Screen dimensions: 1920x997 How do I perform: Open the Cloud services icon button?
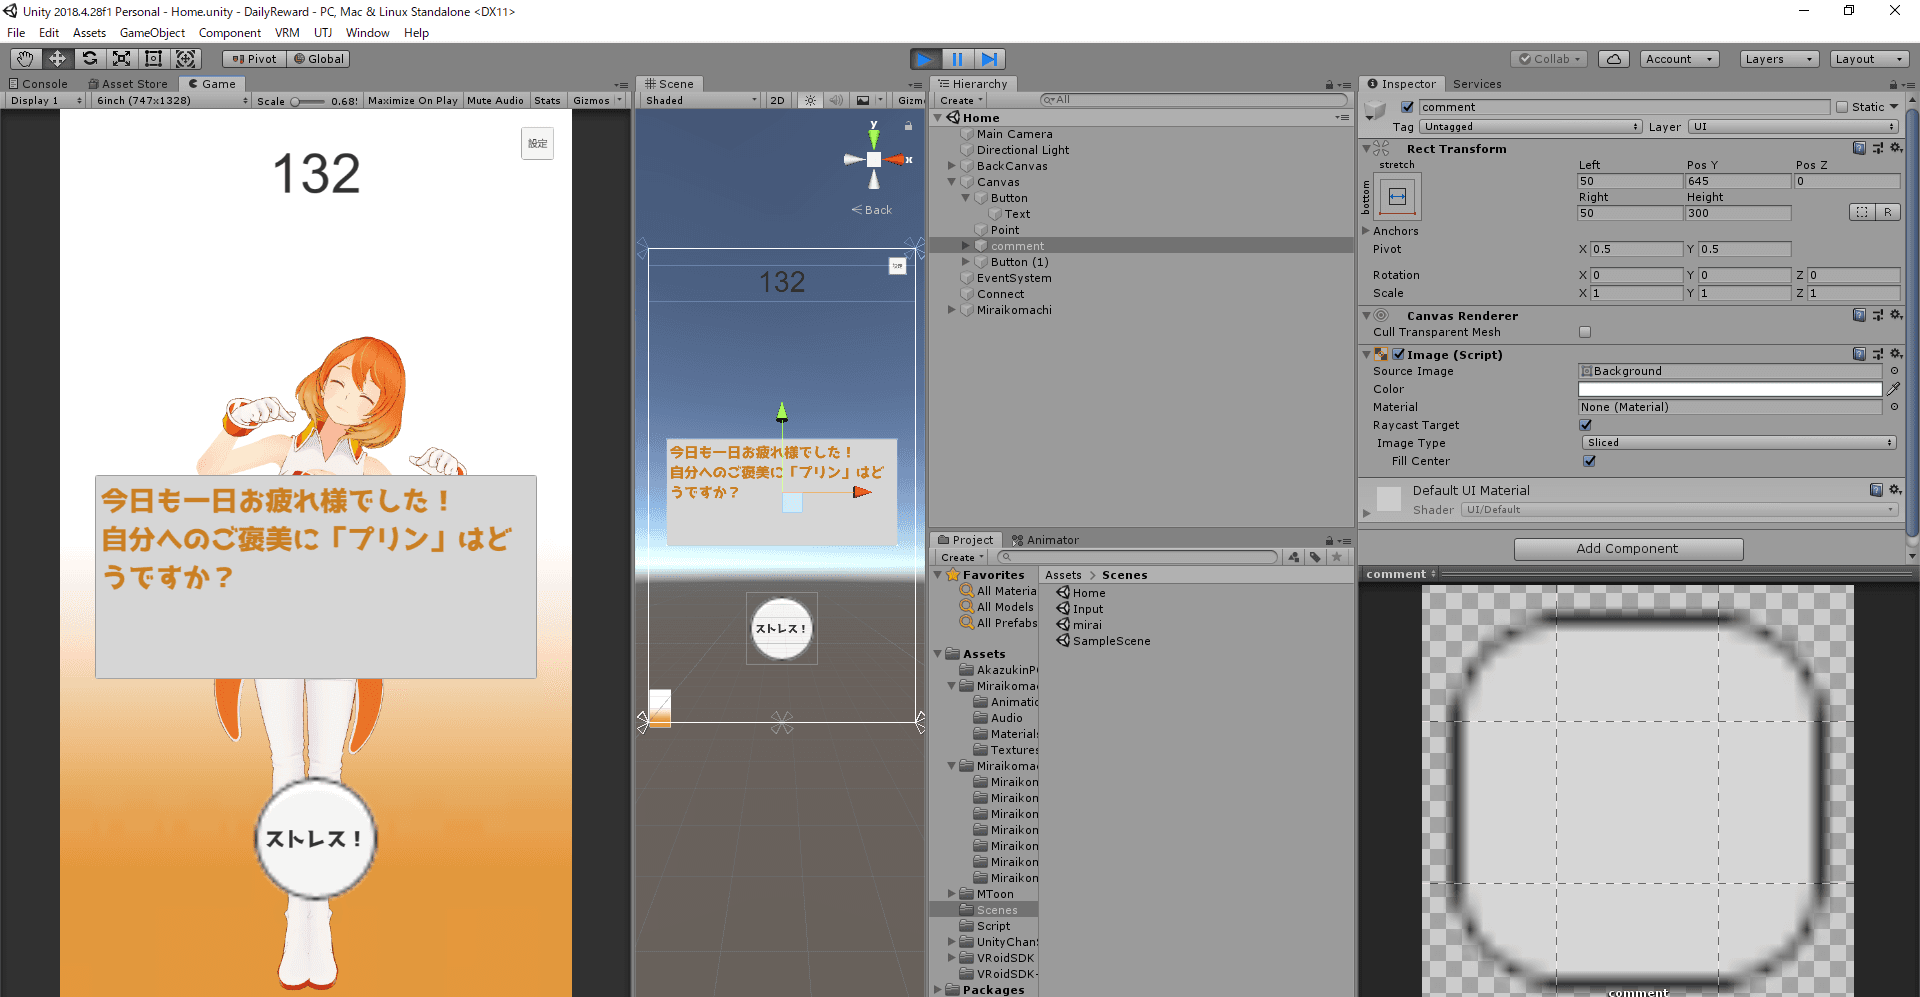tap(1613, 59)
